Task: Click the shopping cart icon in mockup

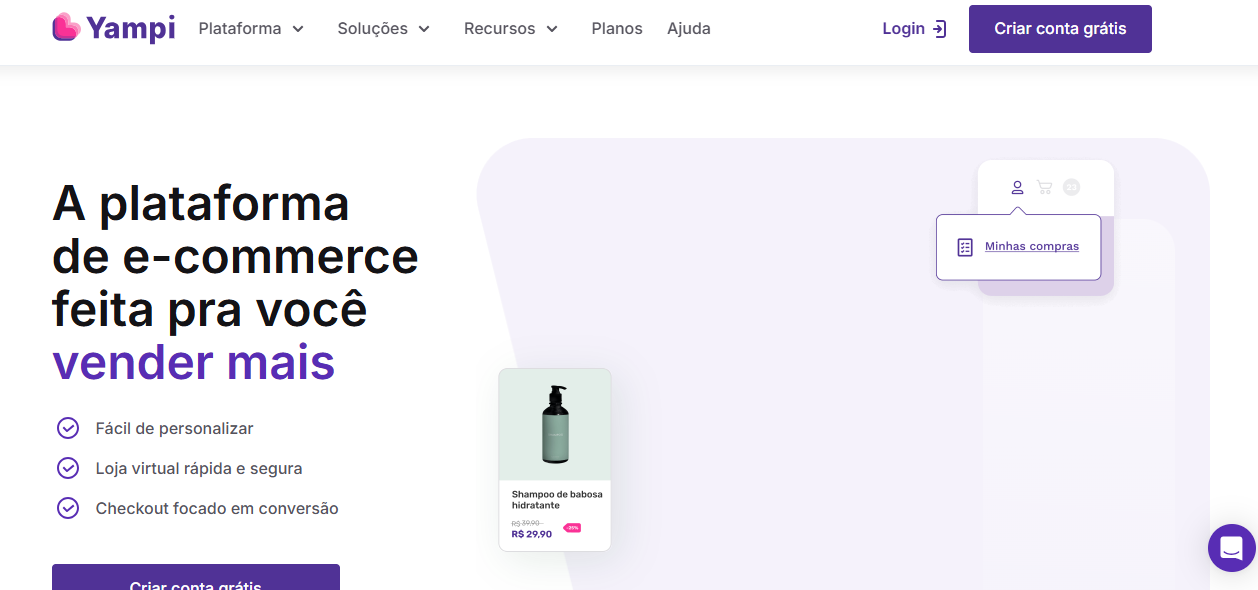Action: [x=1044, y=187]
